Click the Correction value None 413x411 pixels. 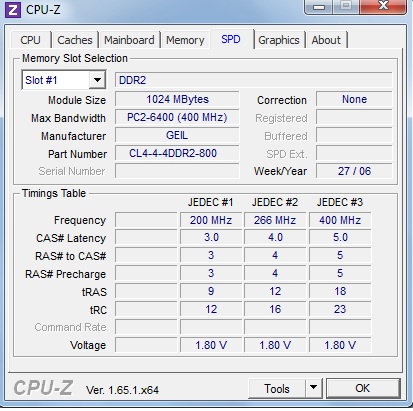click(354, 99)
